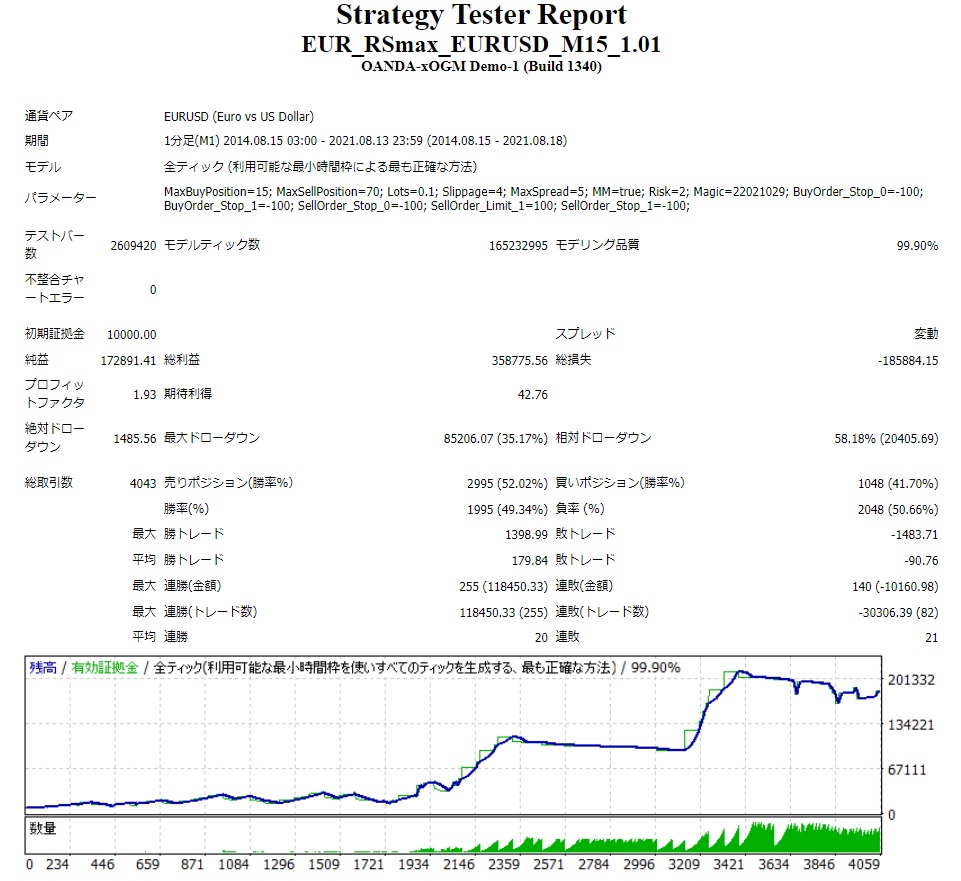Click the パラメーター label
Image resolution: width=961 pixels, height=881 pixels.
60,198
